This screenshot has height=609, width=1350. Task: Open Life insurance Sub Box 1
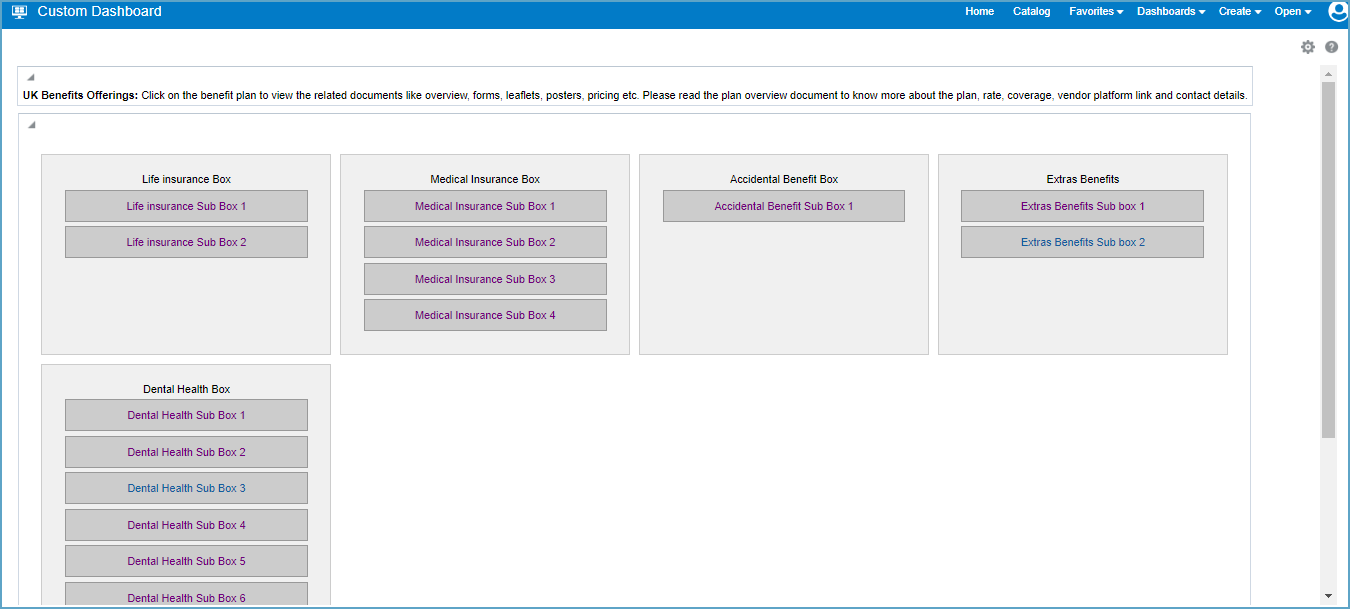tap(186, 206)
